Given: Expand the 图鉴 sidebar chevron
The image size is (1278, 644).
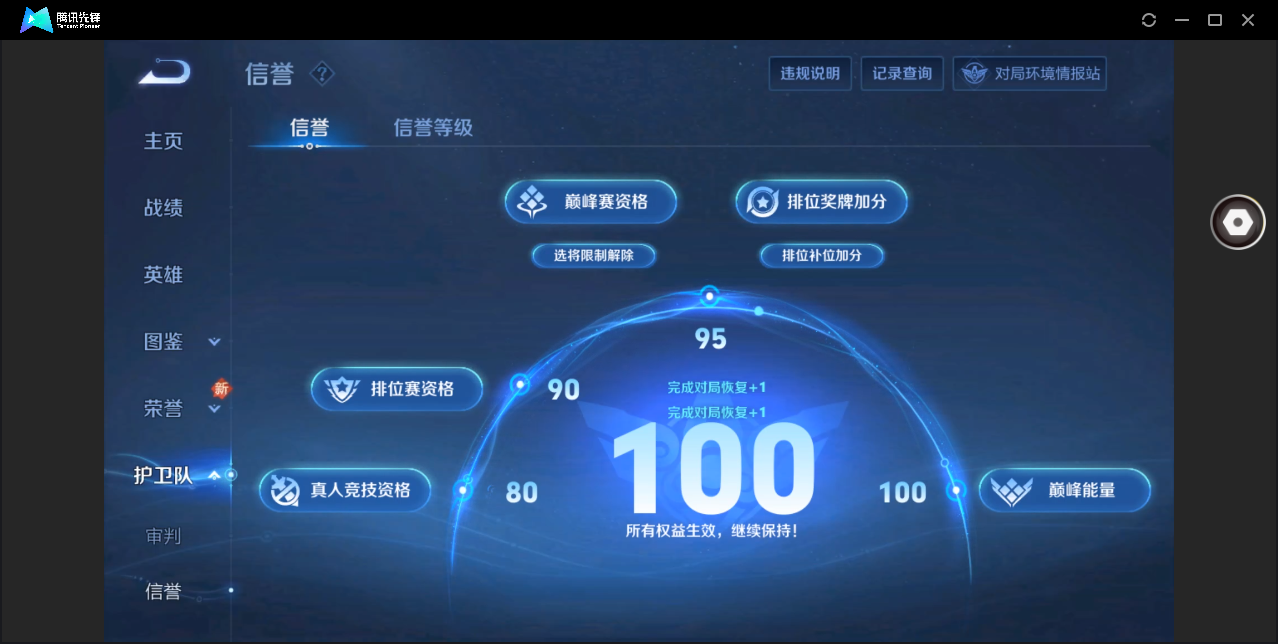Looking at the screenshot, I should tap(214, 342).
